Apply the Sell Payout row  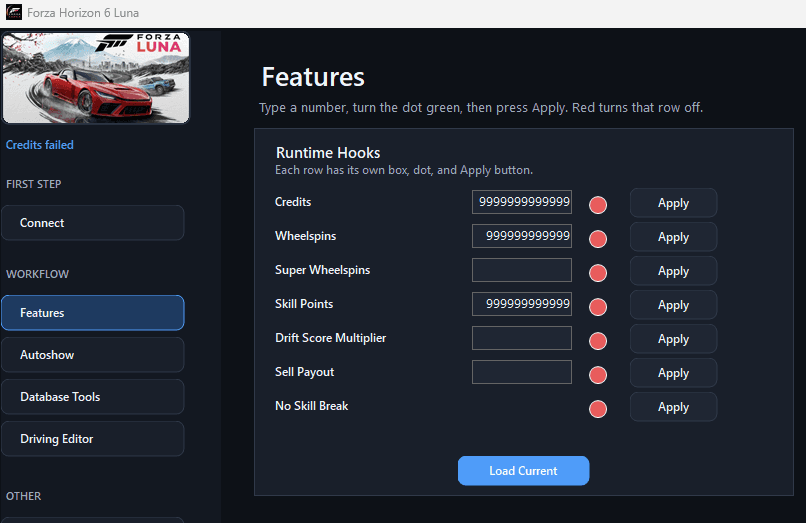click(673, 372)
